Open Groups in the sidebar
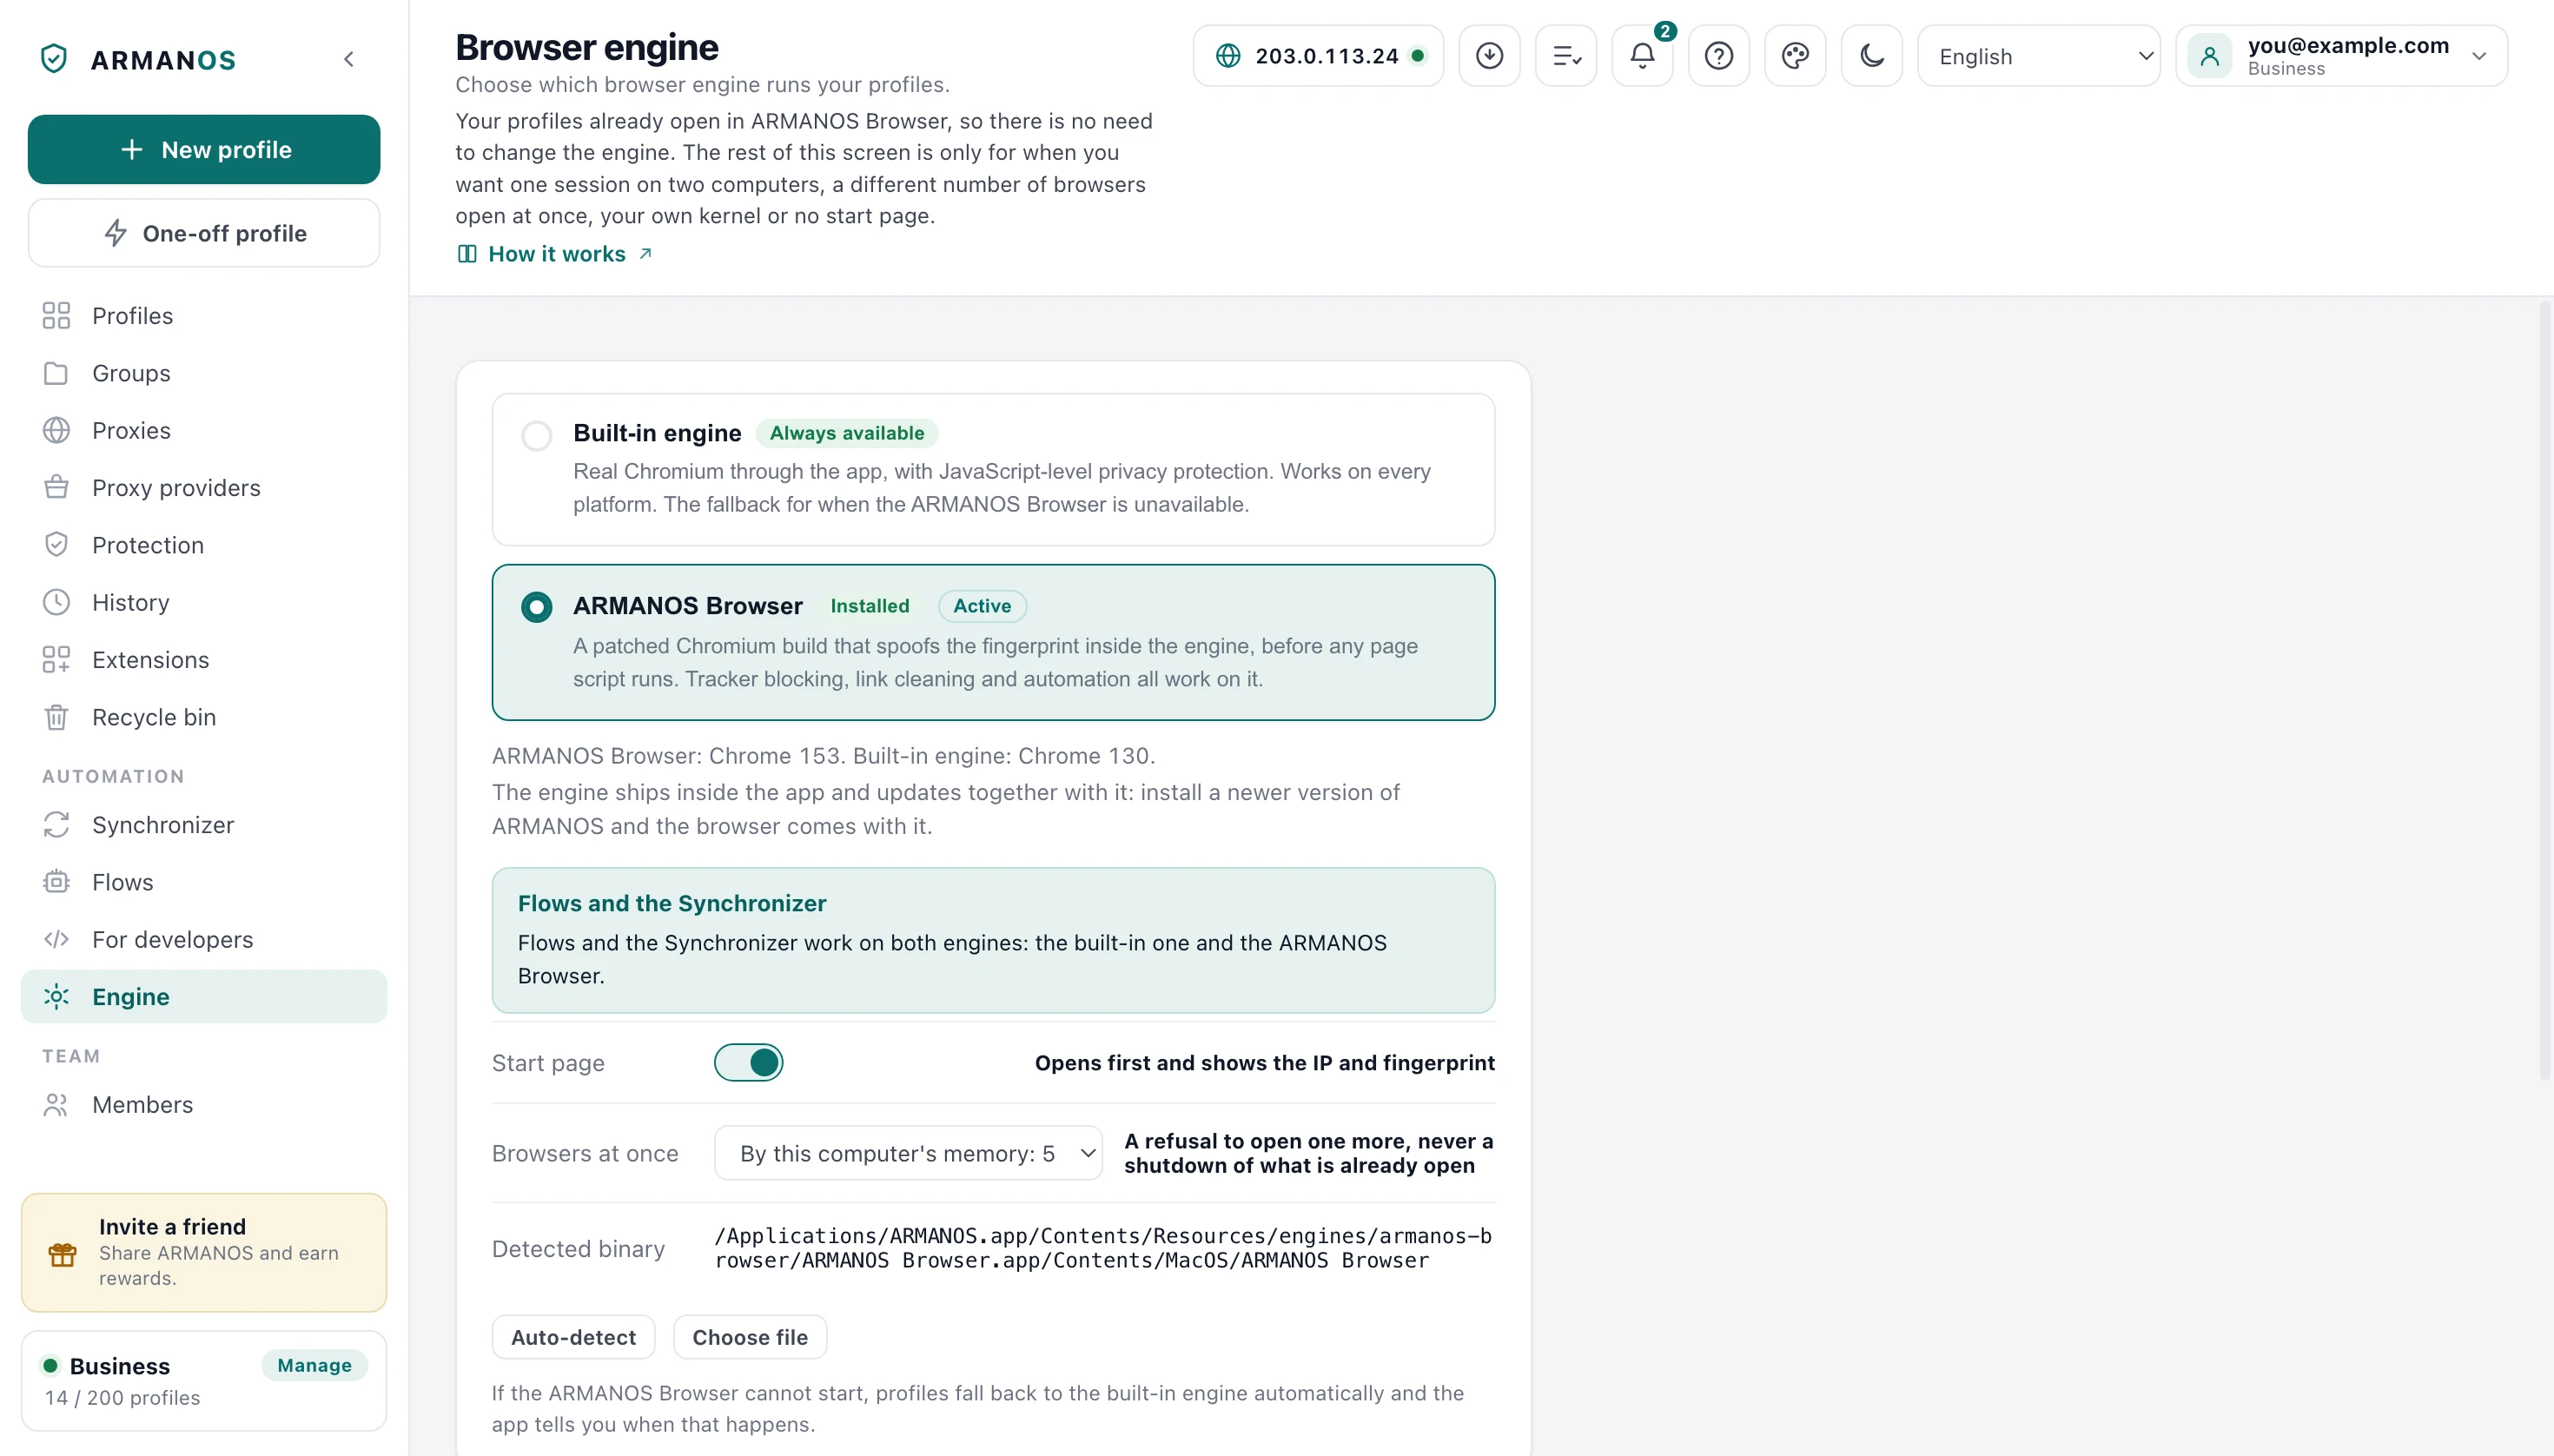 click(x=204, y=373)
